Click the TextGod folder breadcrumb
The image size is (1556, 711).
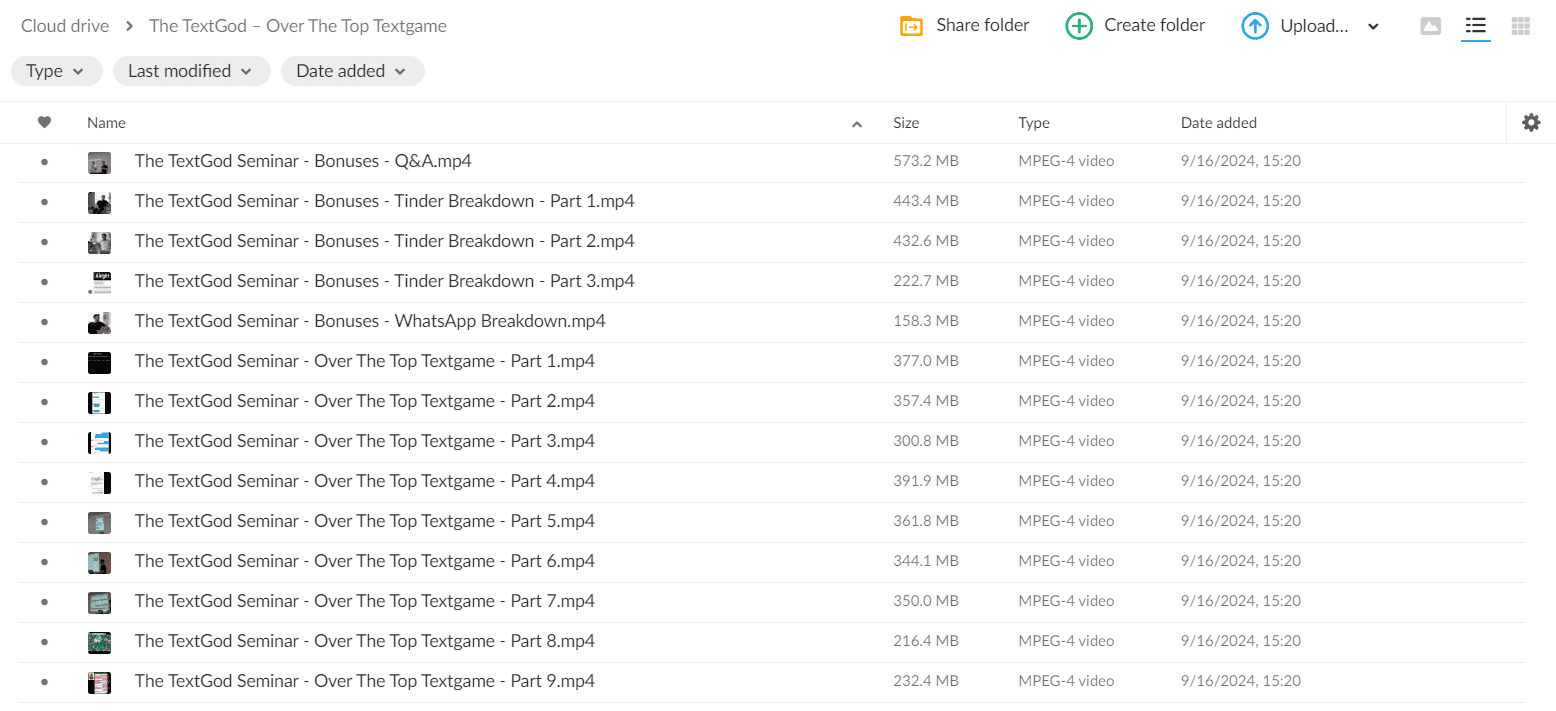[298, 26]
